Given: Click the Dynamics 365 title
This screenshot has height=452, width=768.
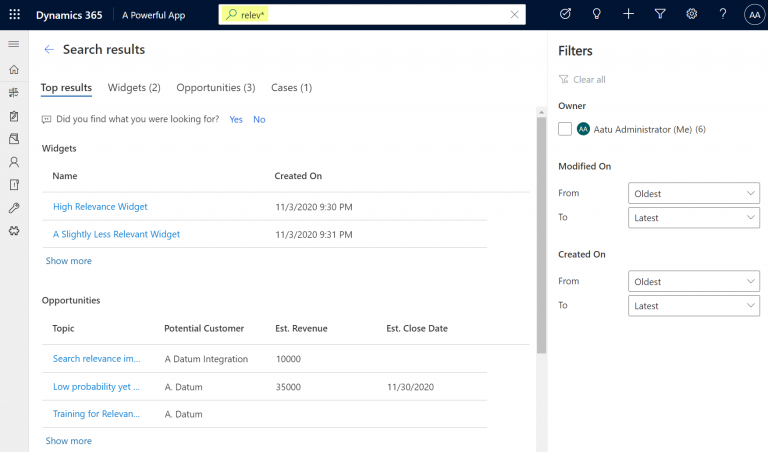Looking at the screenshot, I should click(69, 15).
